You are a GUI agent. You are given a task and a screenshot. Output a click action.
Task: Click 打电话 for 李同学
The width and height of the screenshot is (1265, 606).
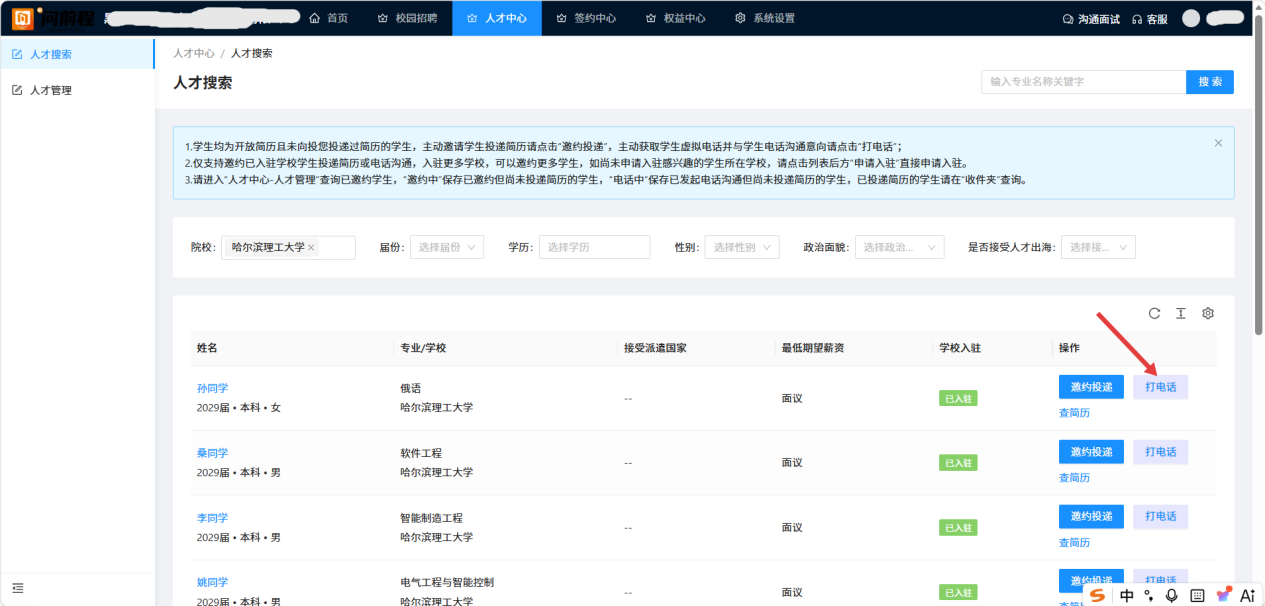pyautogui.click(x=1160, y=517)
